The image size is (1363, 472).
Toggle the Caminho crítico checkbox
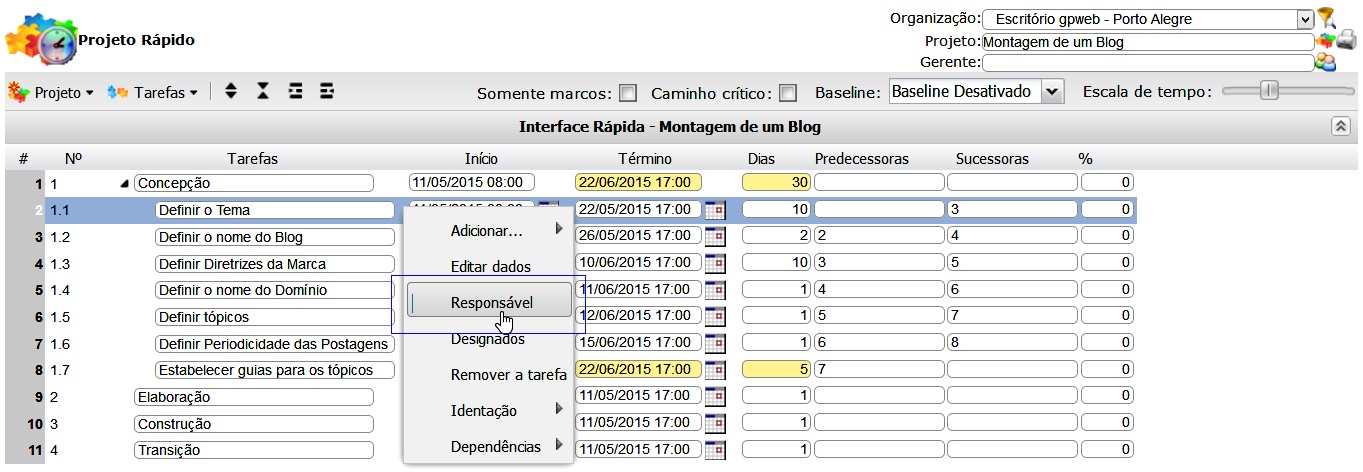[788, 93]
